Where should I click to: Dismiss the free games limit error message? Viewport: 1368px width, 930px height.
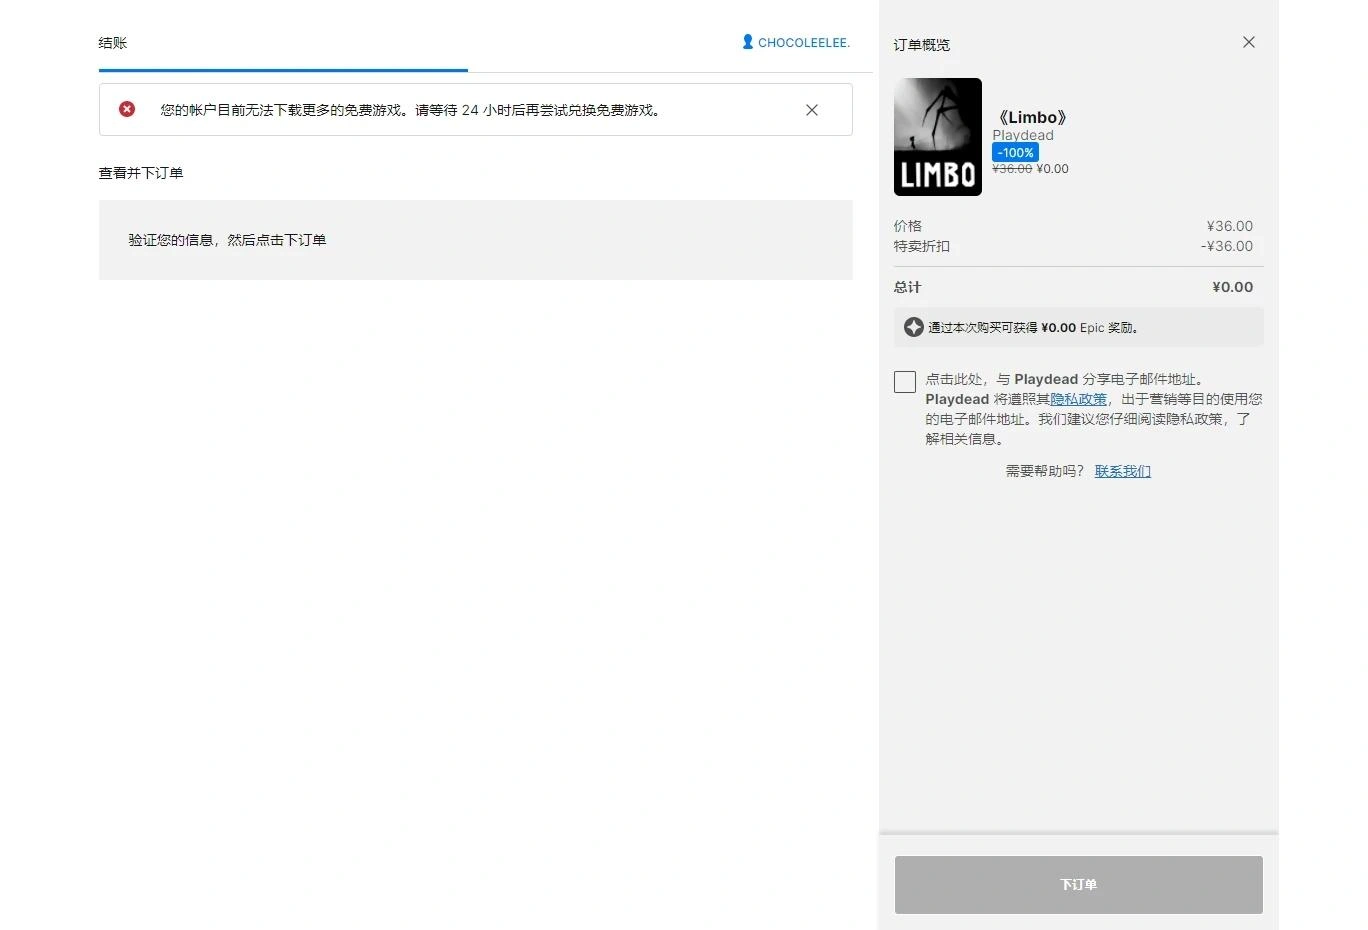click(811, 110)
